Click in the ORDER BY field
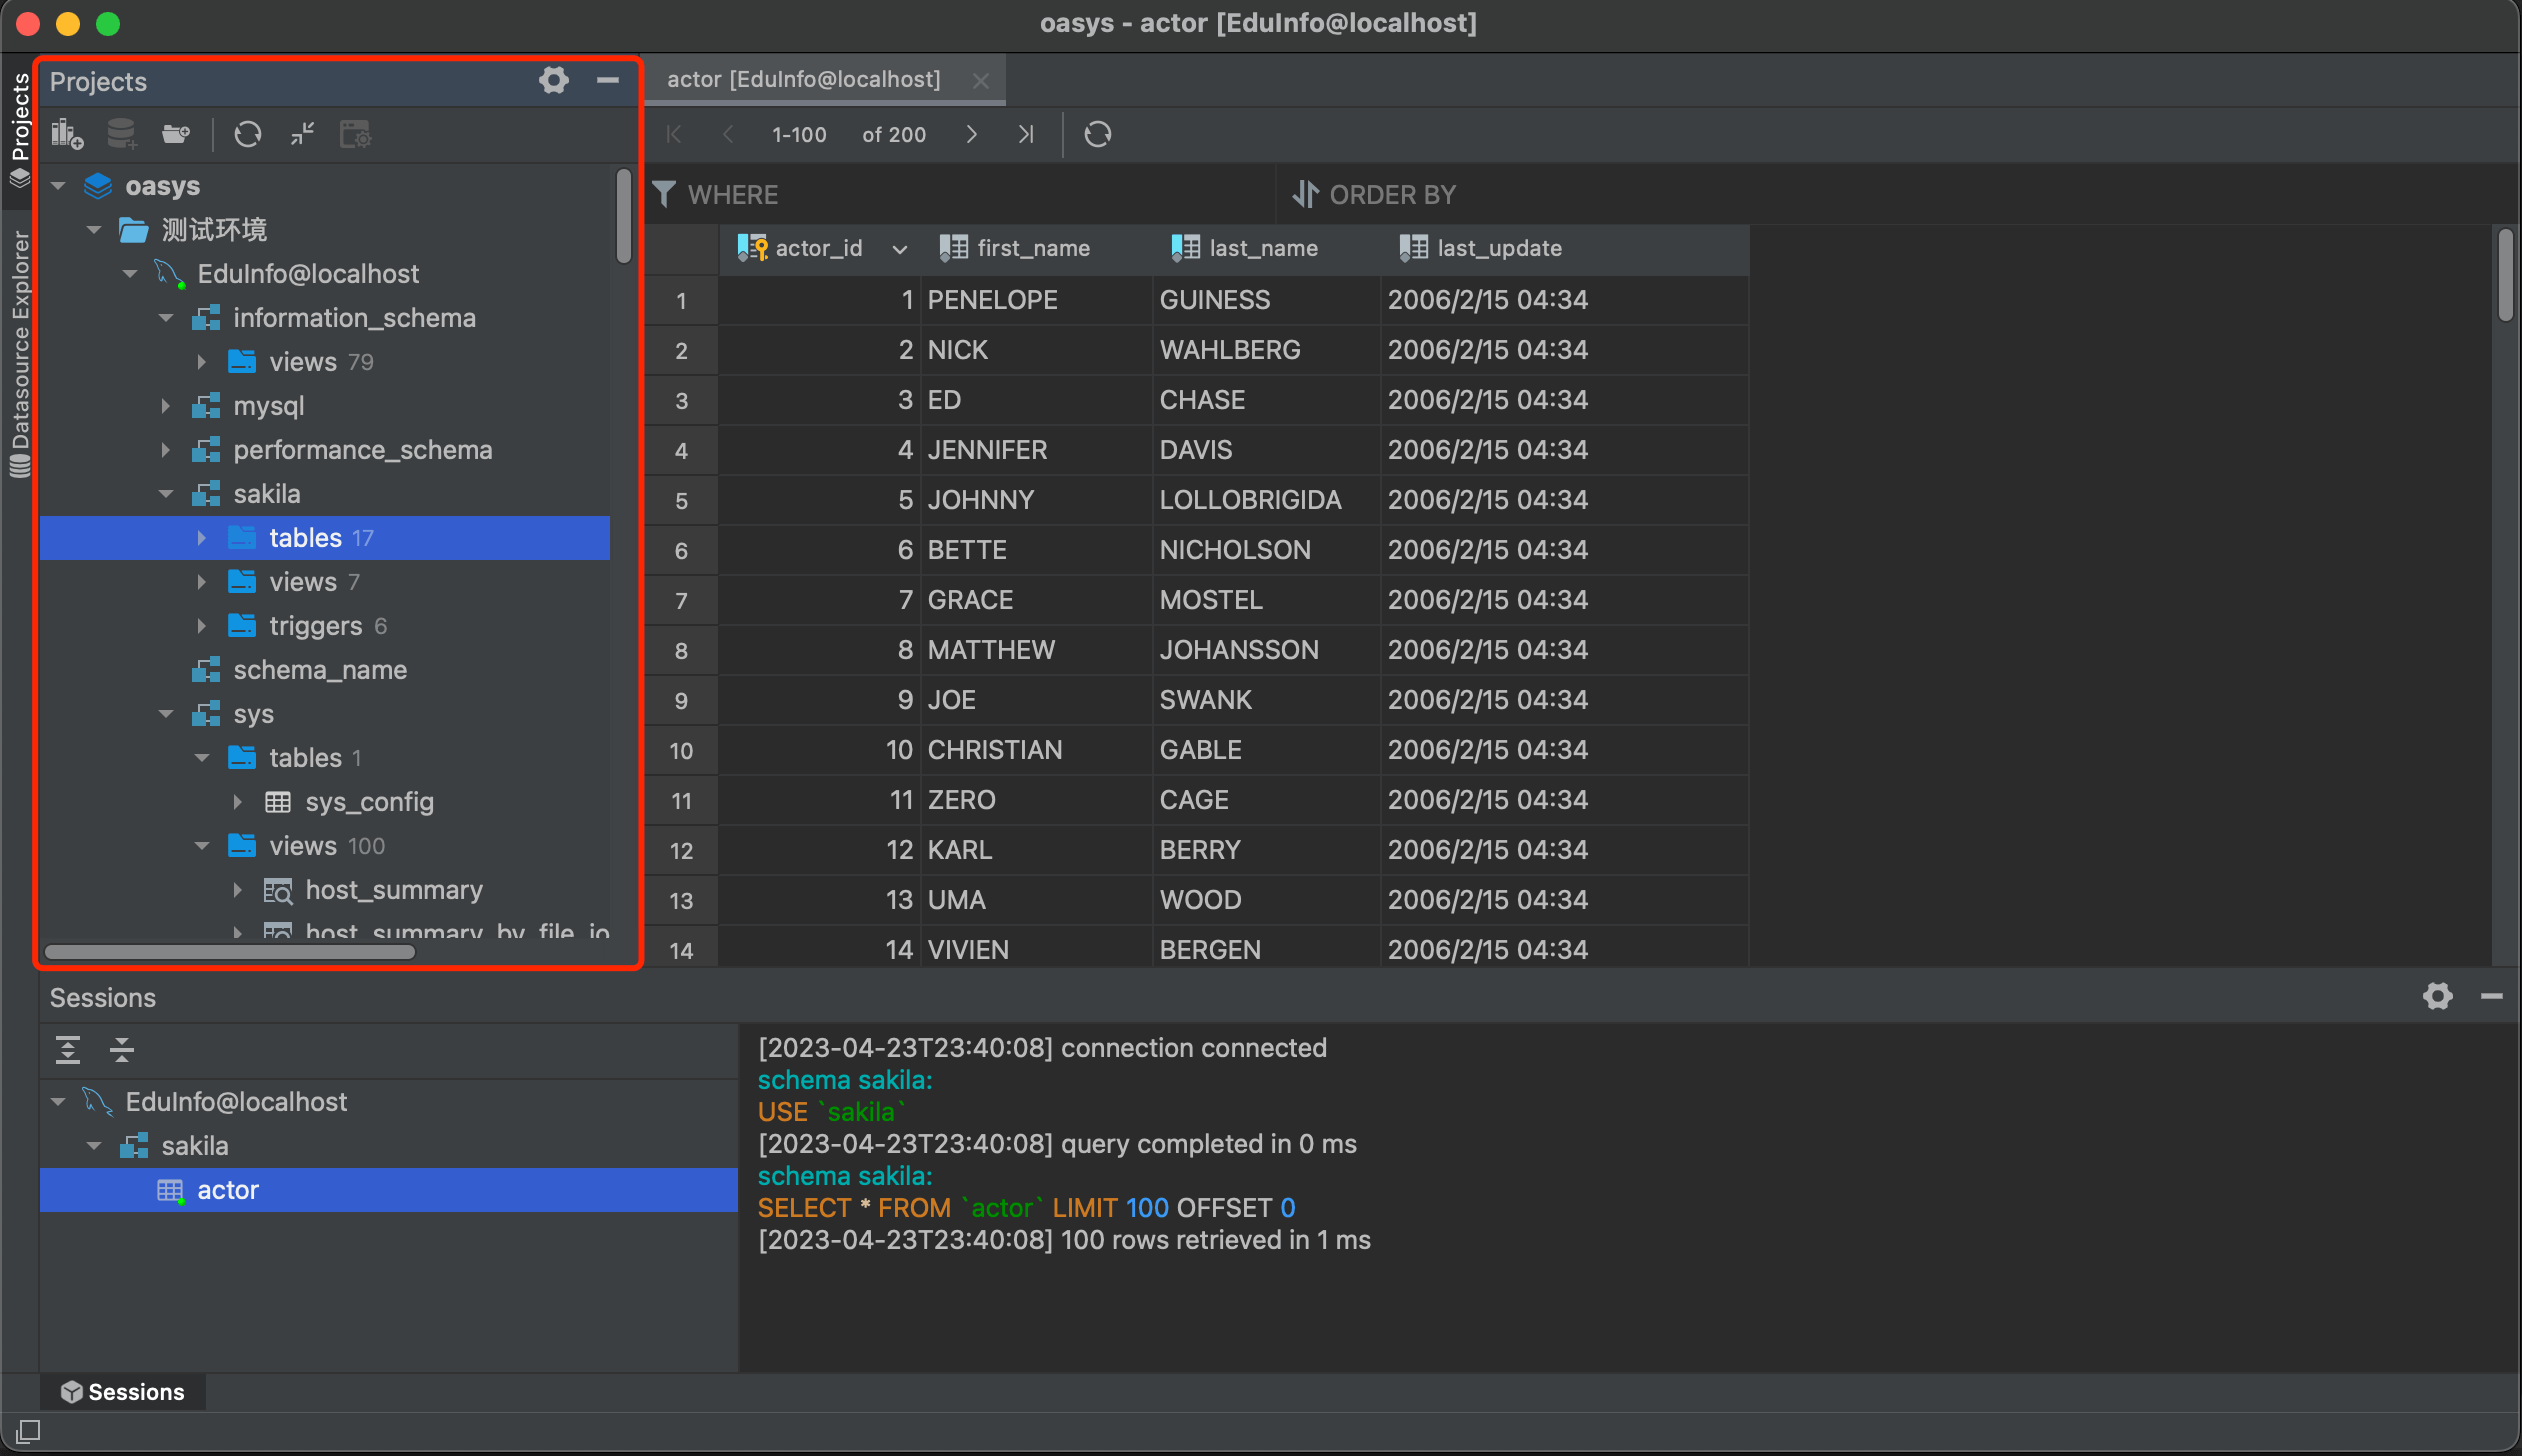This screenshot has width=2522, height=1456. click(1900, 194)
